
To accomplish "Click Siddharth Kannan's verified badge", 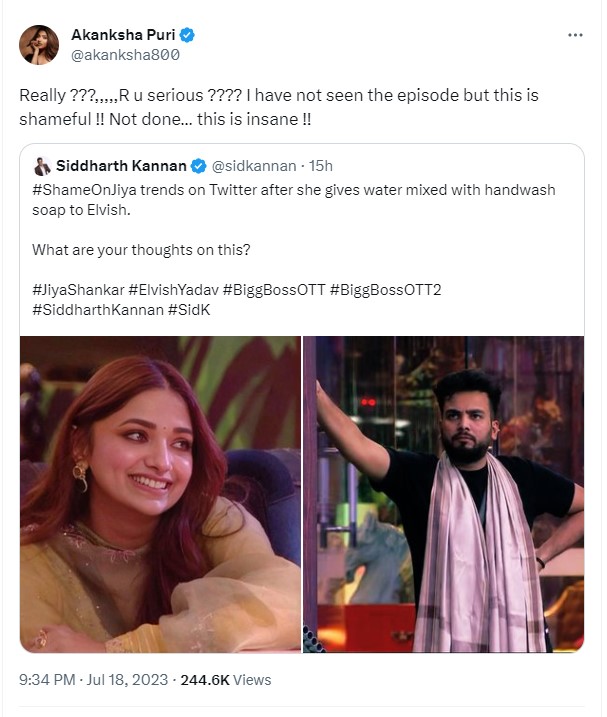I will coord(199,166).
